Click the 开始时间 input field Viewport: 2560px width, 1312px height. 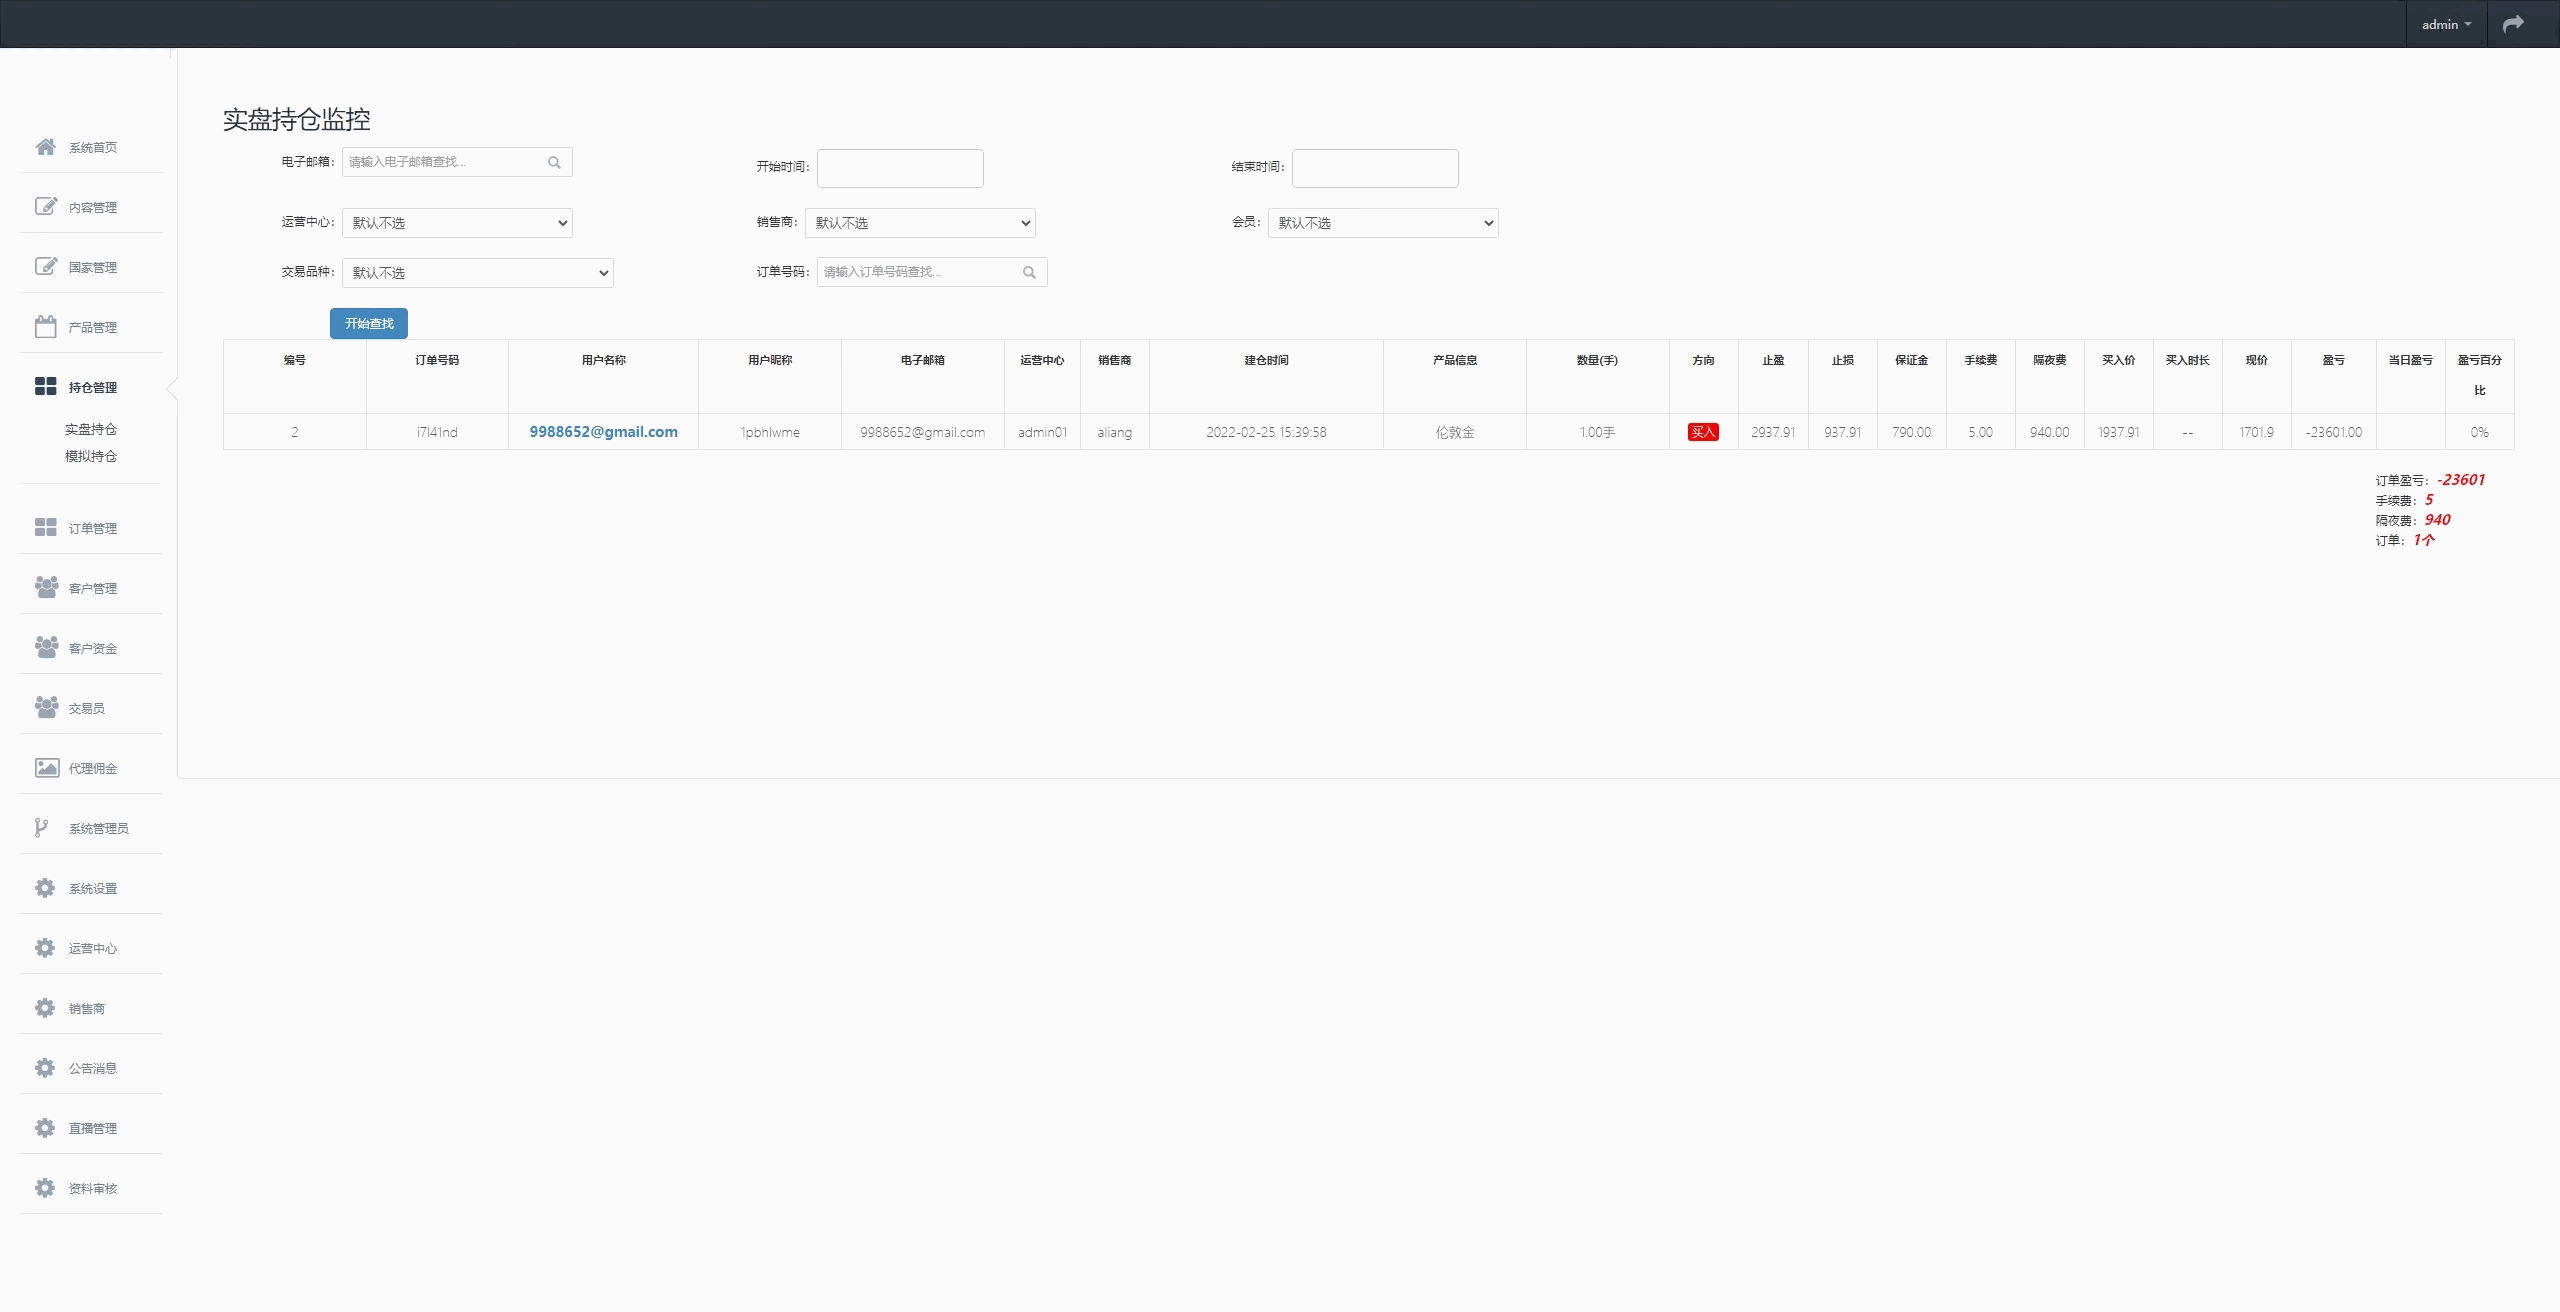pyautogui.click(x=900, y=168)
